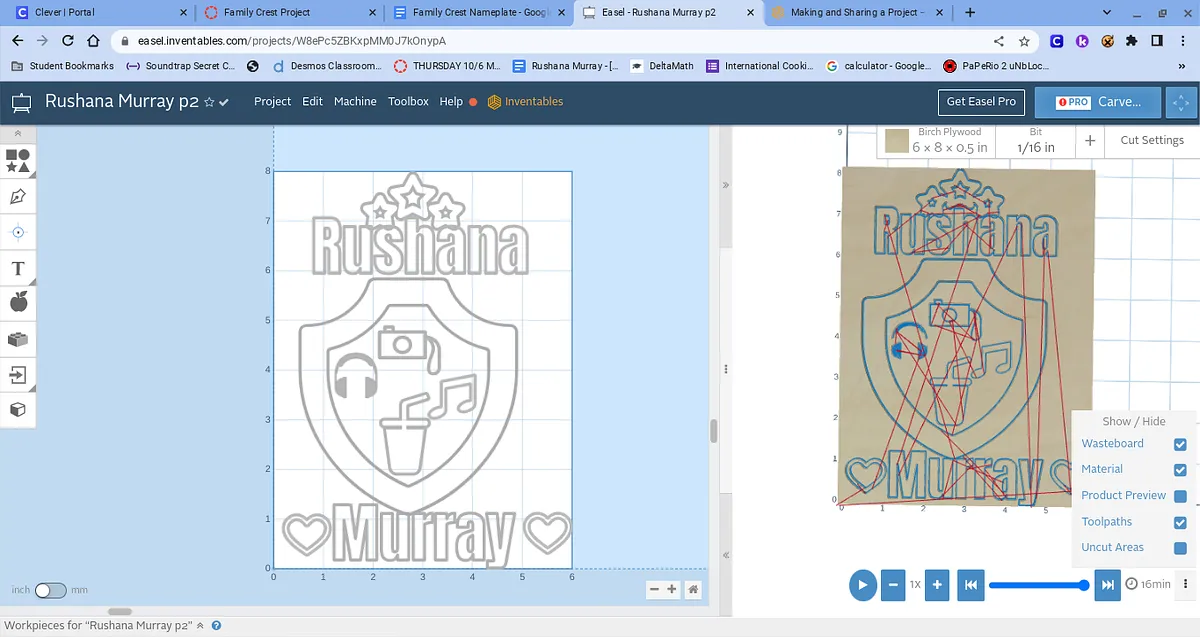This screenshot has width=1200, height=637.
Task: Uncheck the Wasteboard checkbox
Action: pyautogui.click(x=1180, y=444)
